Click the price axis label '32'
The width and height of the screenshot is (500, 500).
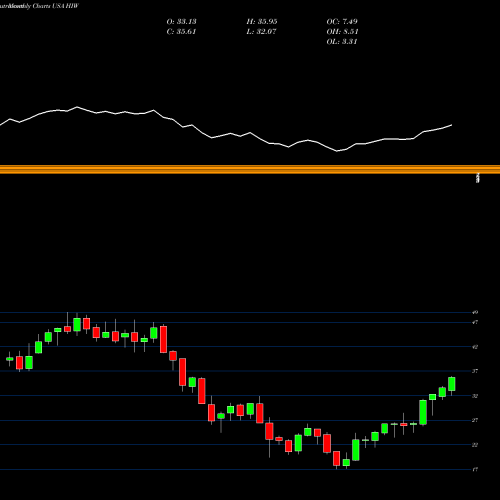(x=475, y=396)
